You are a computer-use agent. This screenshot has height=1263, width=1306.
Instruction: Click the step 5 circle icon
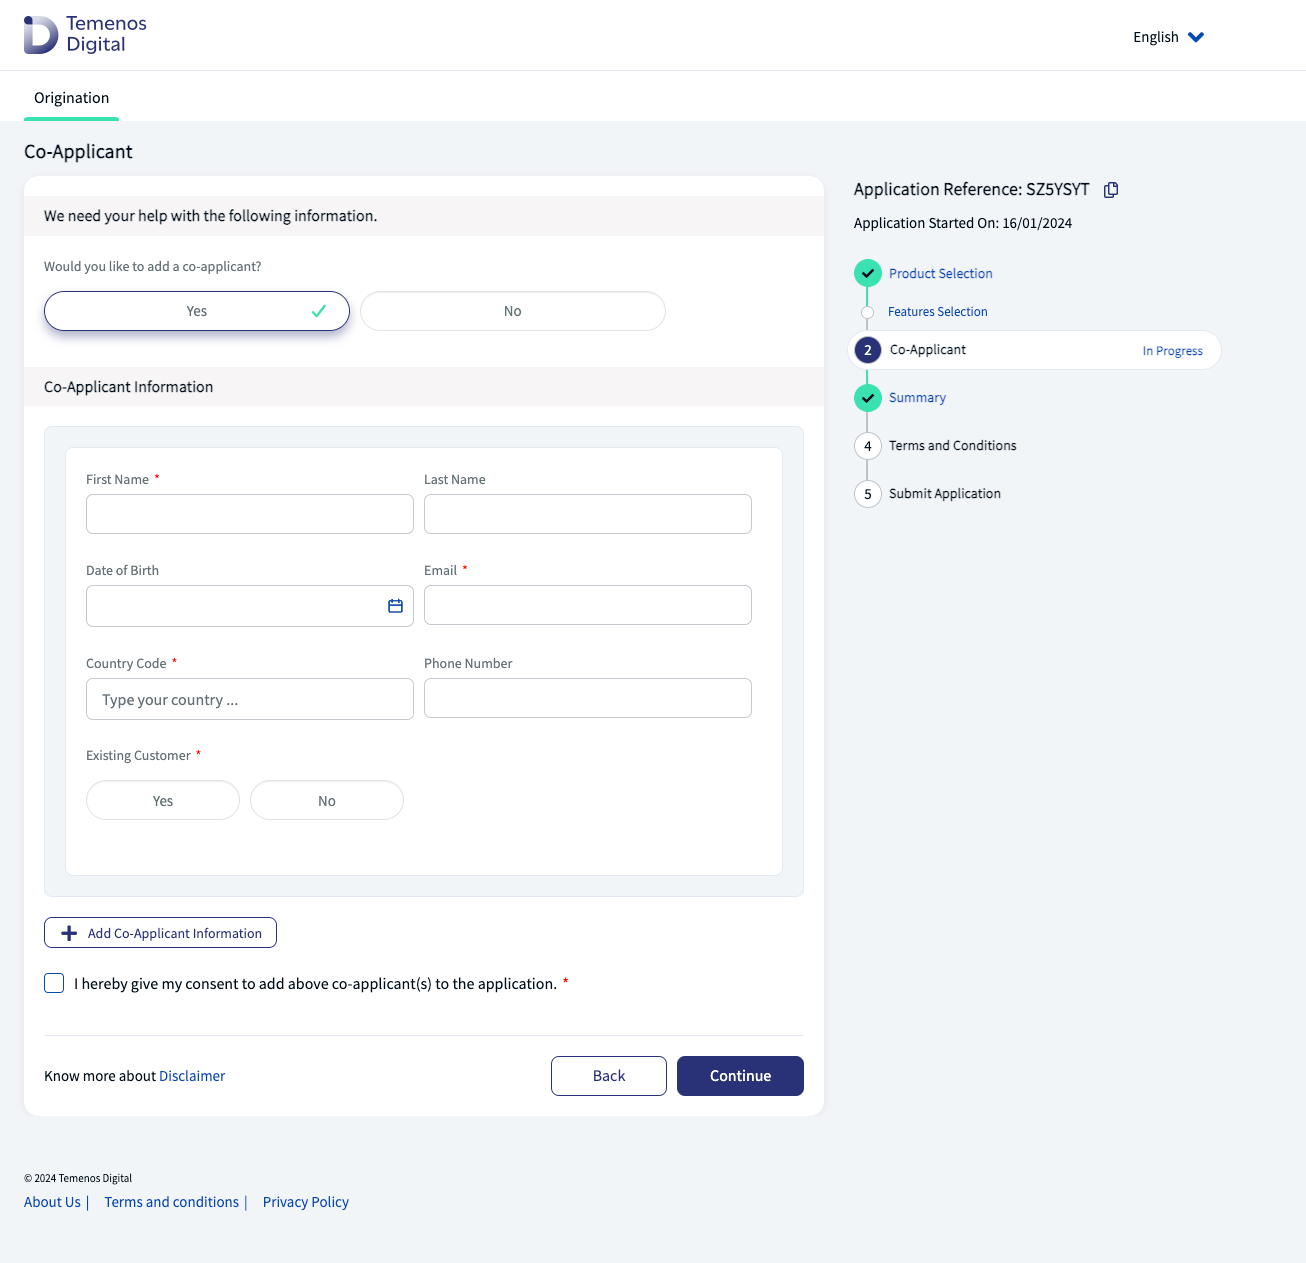[x=867, y=494]
